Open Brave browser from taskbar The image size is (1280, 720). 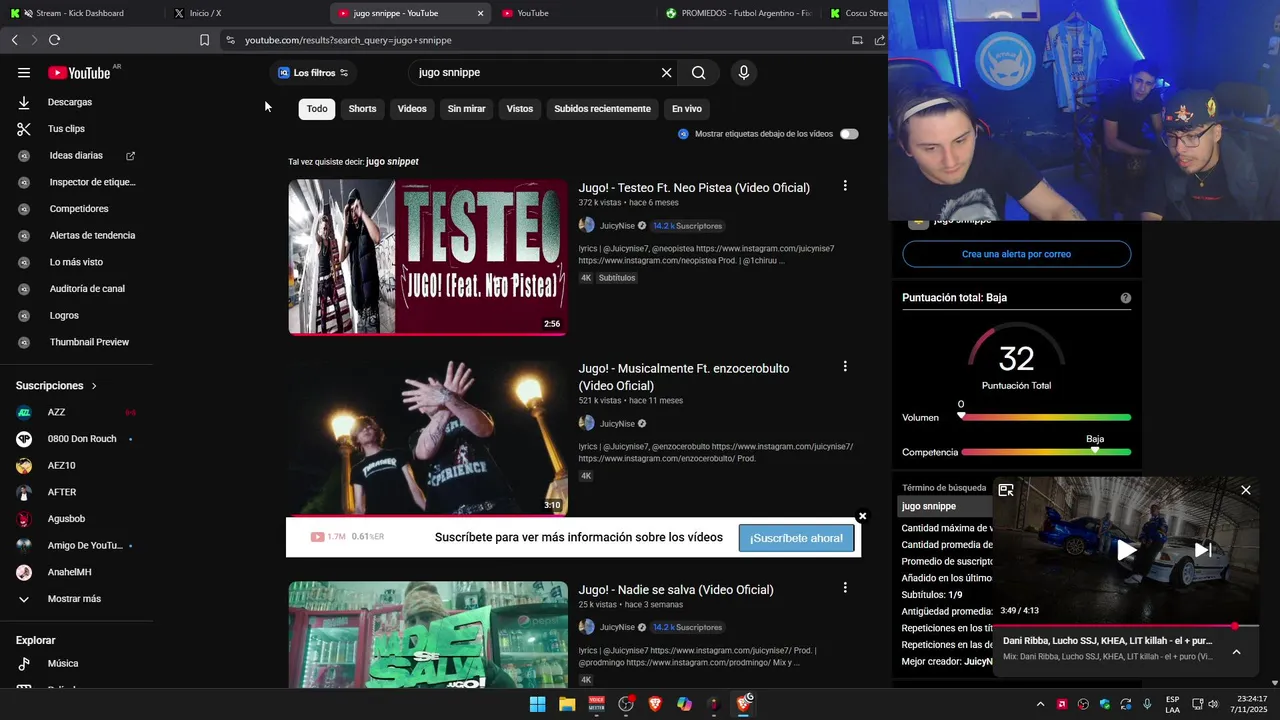point(655,704)
